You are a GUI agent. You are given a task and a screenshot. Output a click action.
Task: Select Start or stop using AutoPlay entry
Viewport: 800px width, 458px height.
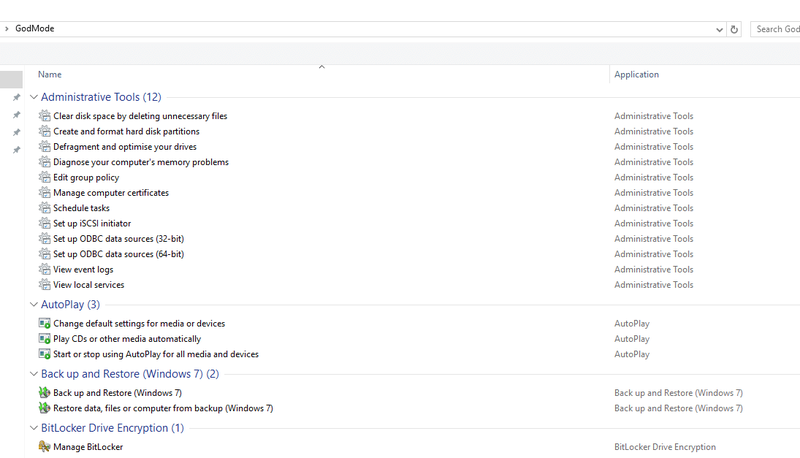tap(156, 354)
